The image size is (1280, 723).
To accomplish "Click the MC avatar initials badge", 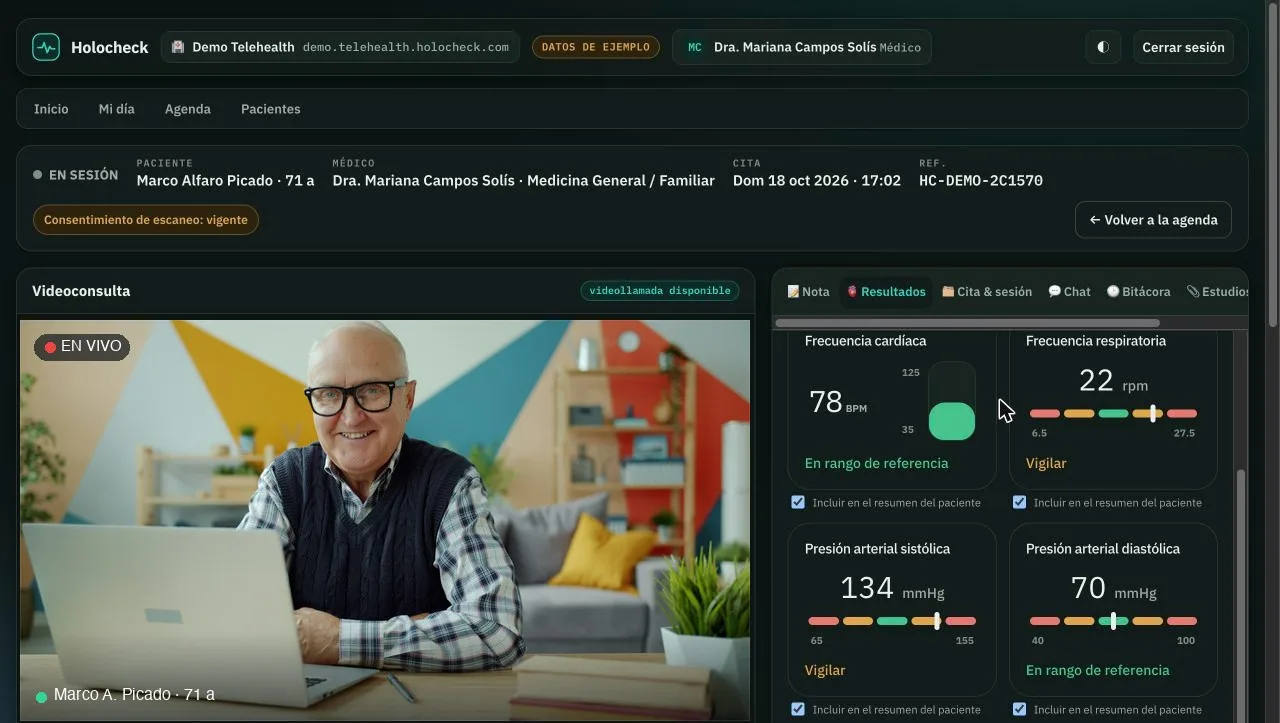I will pyautogui.click(x=695, y=47).
